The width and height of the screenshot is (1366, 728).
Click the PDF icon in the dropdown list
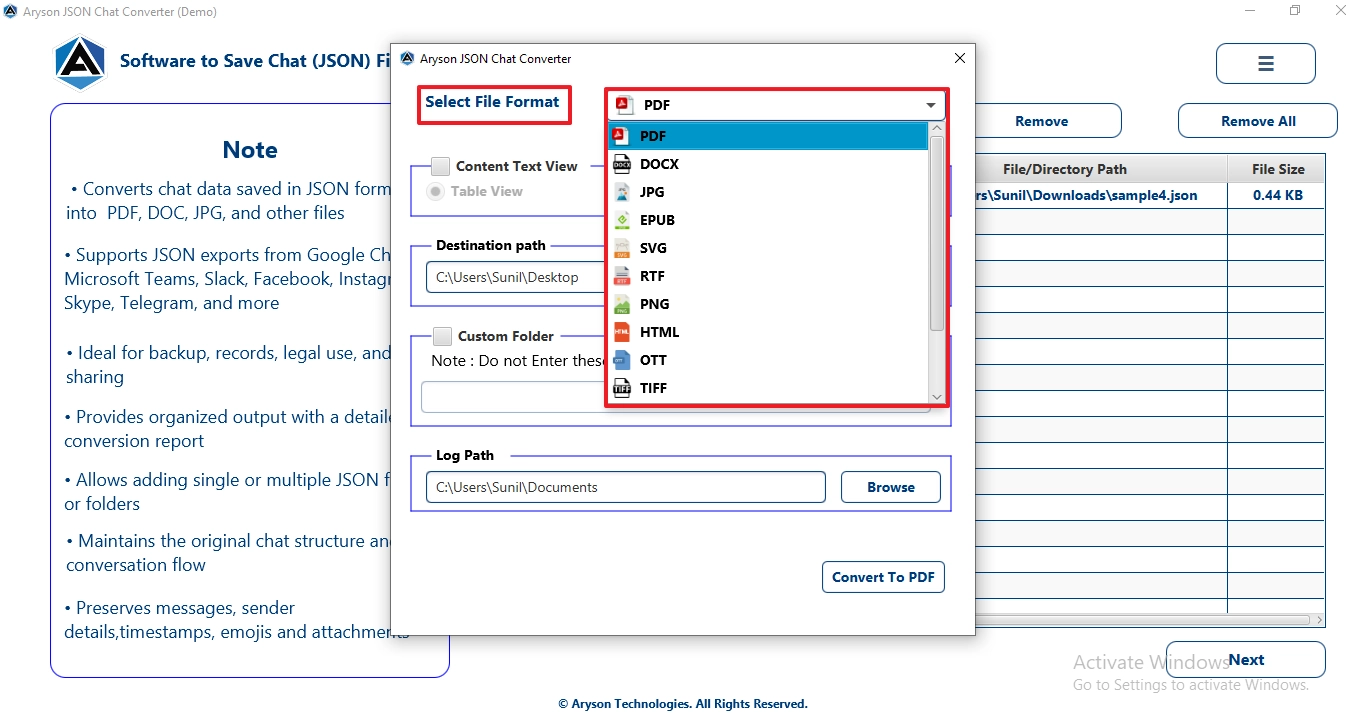point(619,136)
